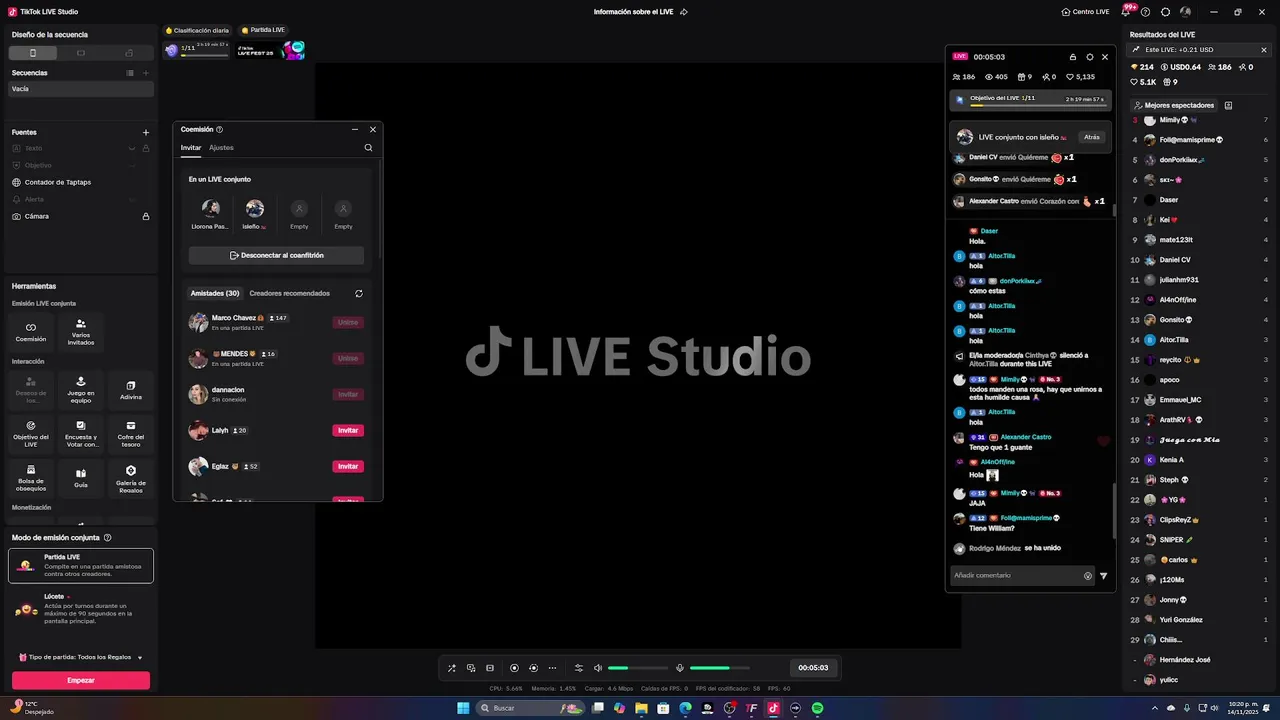
Task: Select Creadores recomendados tab
Action: (x=290, y=294)
